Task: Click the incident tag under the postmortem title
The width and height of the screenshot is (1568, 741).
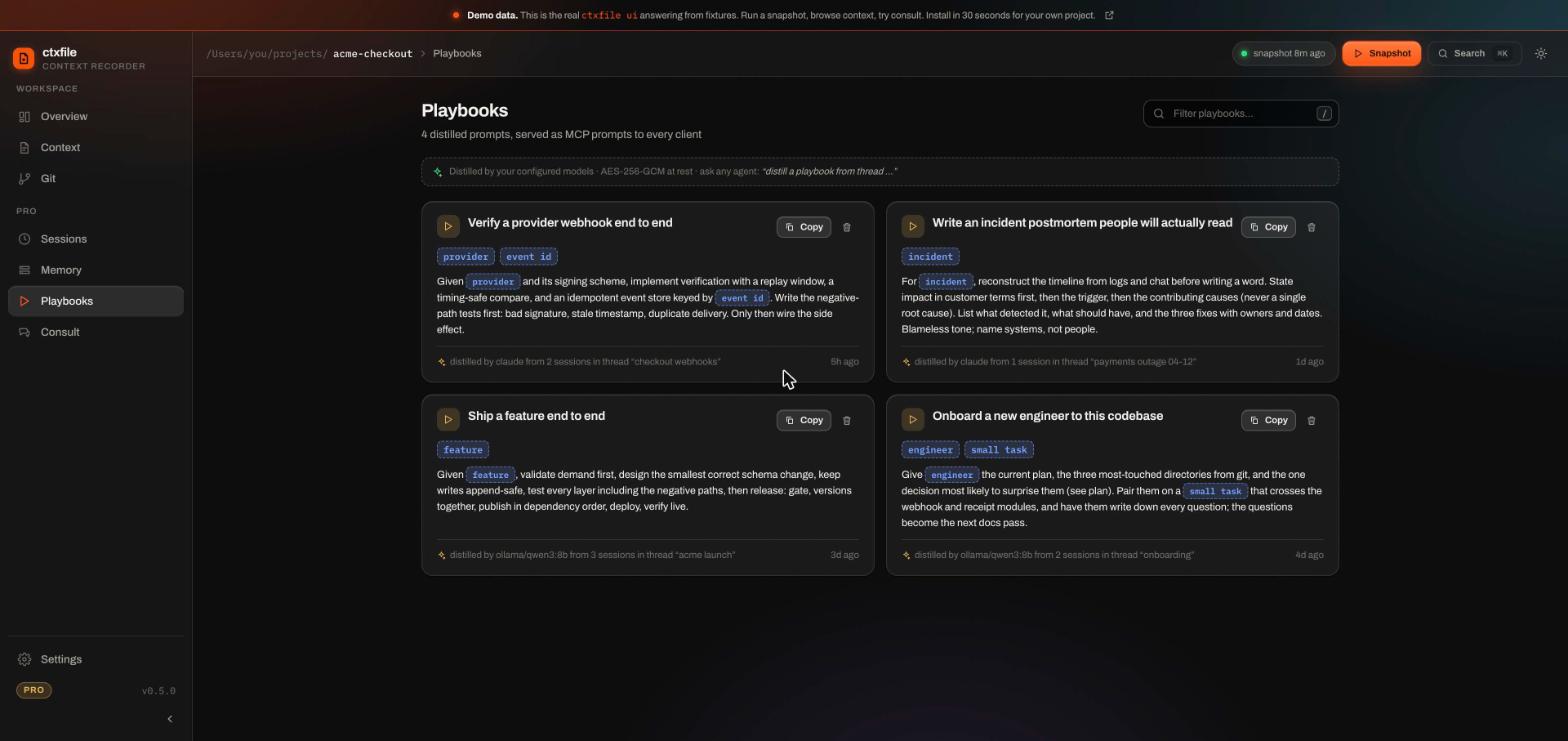Action: coord(930,256)
